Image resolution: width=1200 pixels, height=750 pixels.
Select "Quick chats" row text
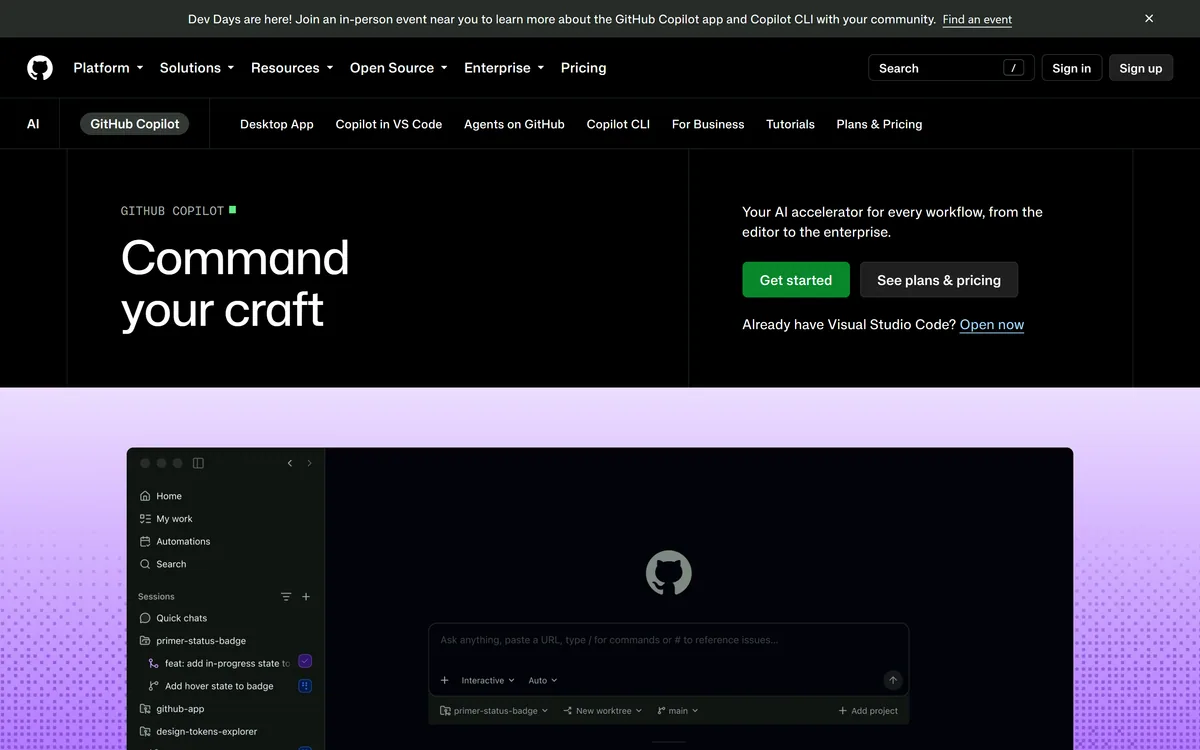coord(182,618)
